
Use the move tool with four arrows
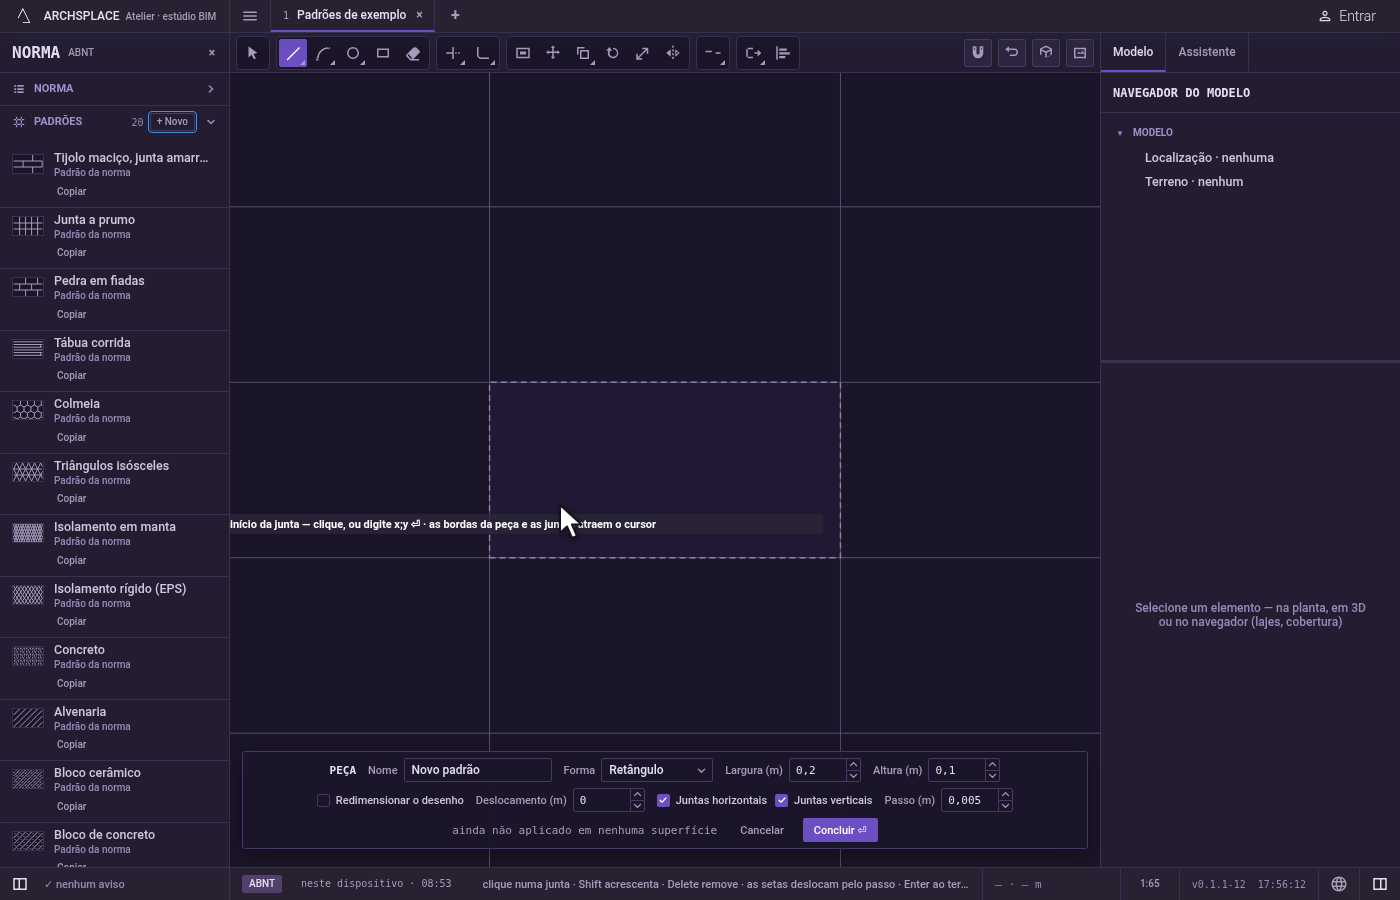553,53
